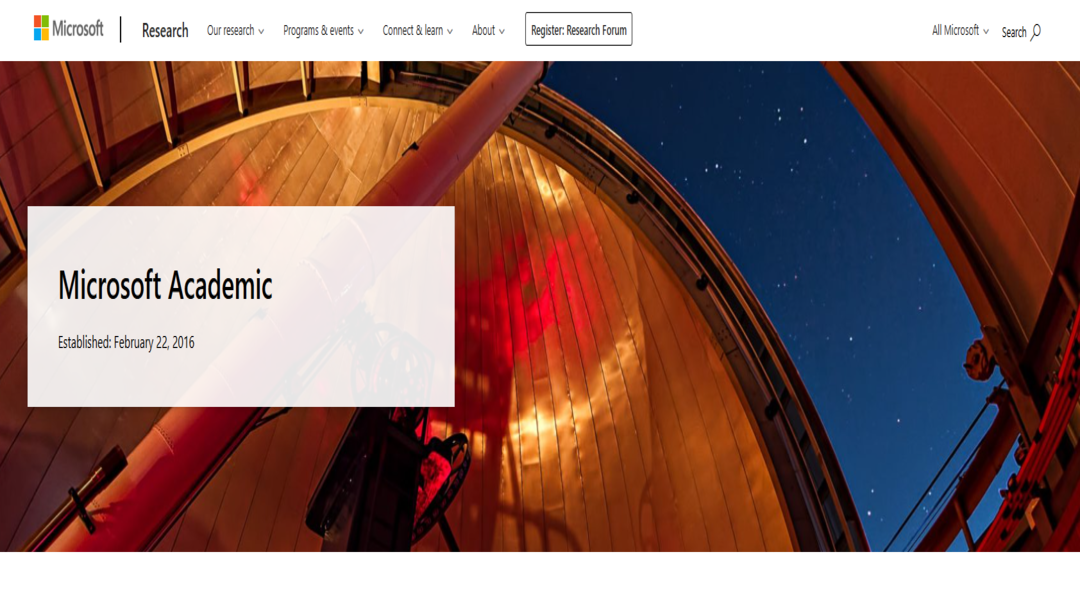Screen dimensions: 1080x600
Task: Select the Microsoft Academic heading
Action: pyautogui.click(x=165, y=285)
